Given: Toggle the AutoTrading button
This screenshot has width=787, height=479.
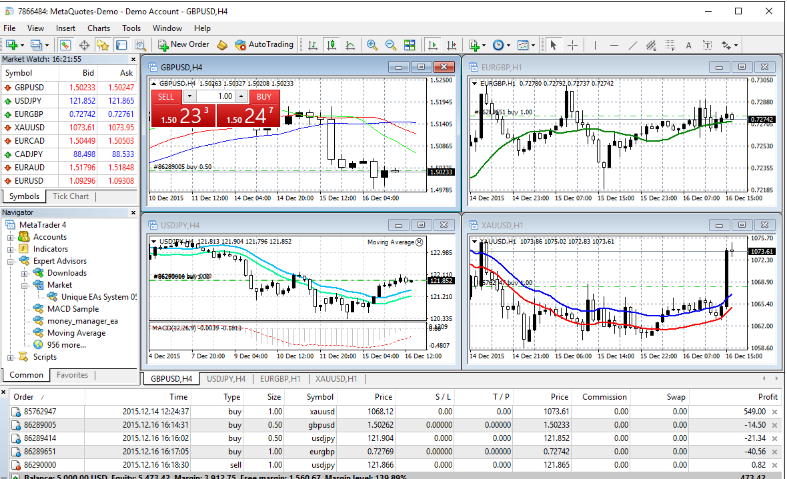Looking at the screenshot, I should [264, 45].
